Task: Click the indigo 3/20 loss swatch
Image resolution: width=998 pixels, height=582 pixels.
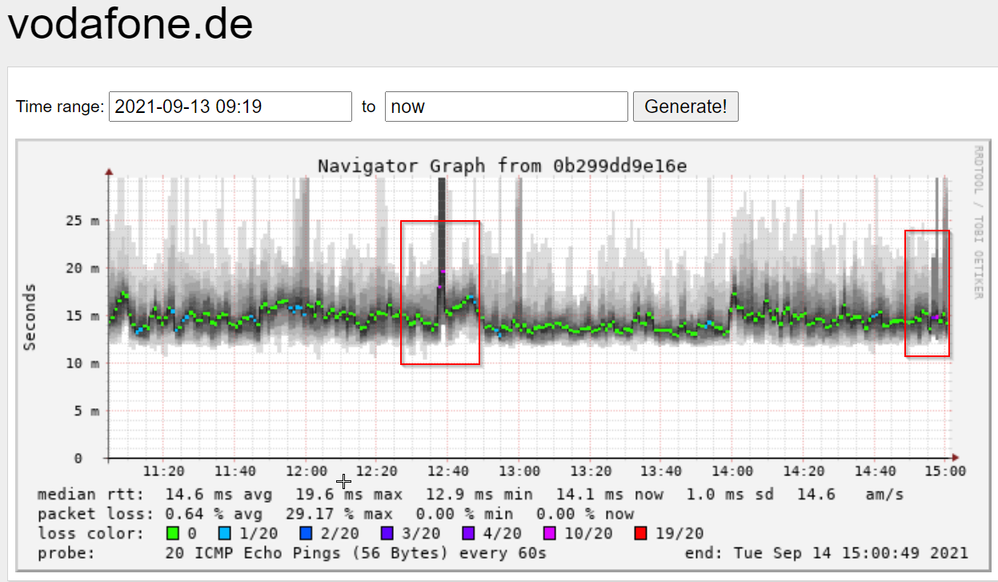Action: point(387,533)
